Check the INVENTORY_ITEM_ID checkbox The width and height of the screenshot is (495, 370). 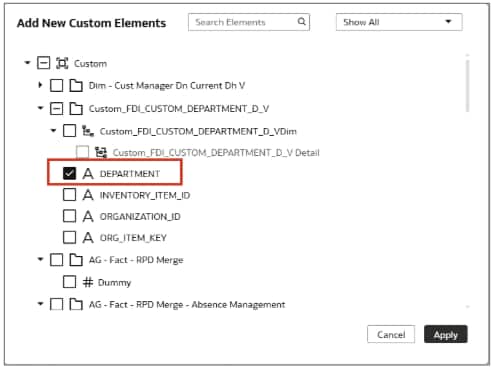click(x=69, y=195)
